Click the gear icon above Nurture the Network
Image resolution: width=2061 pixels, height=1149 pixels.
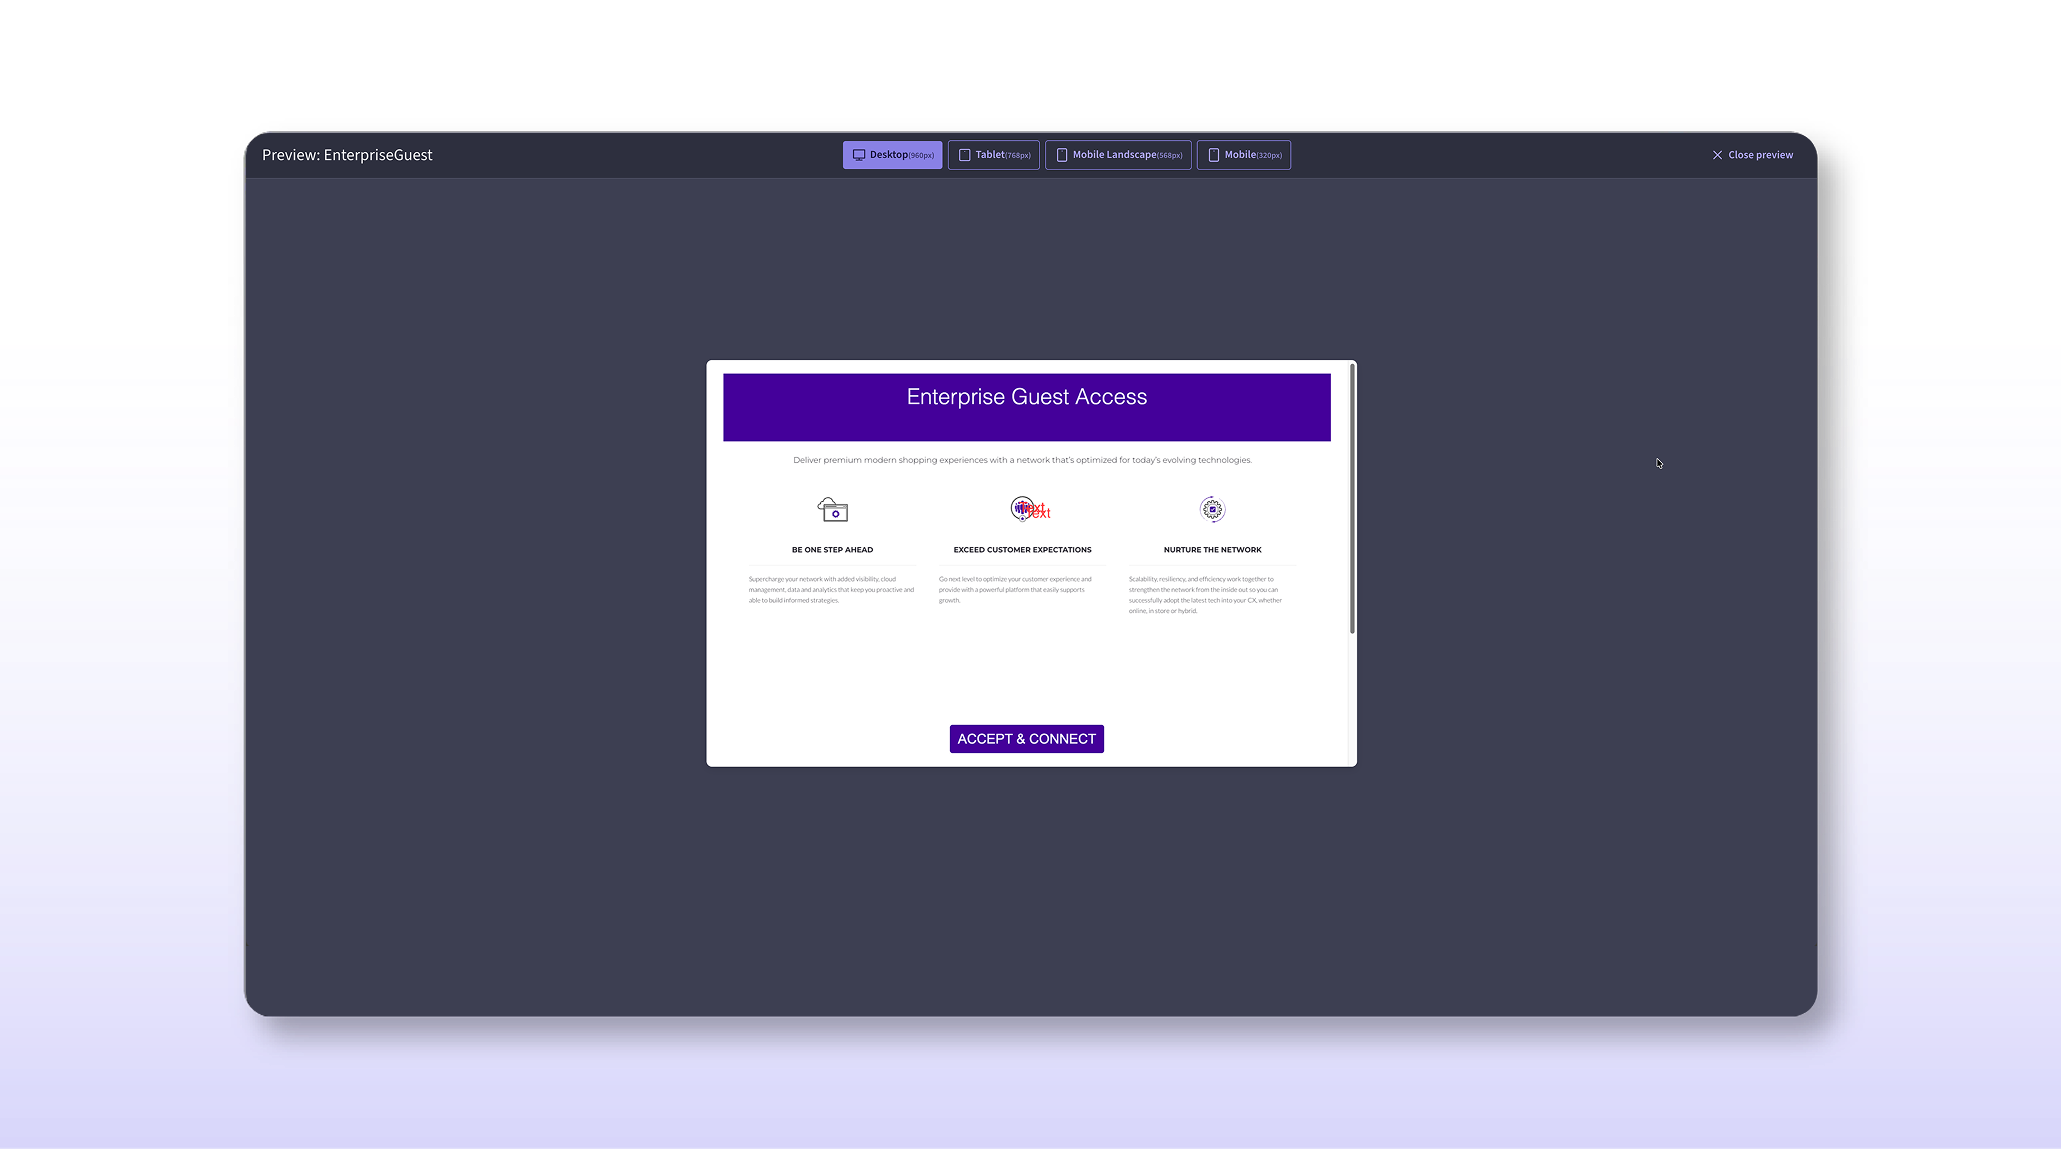[x=1212, y=509]
